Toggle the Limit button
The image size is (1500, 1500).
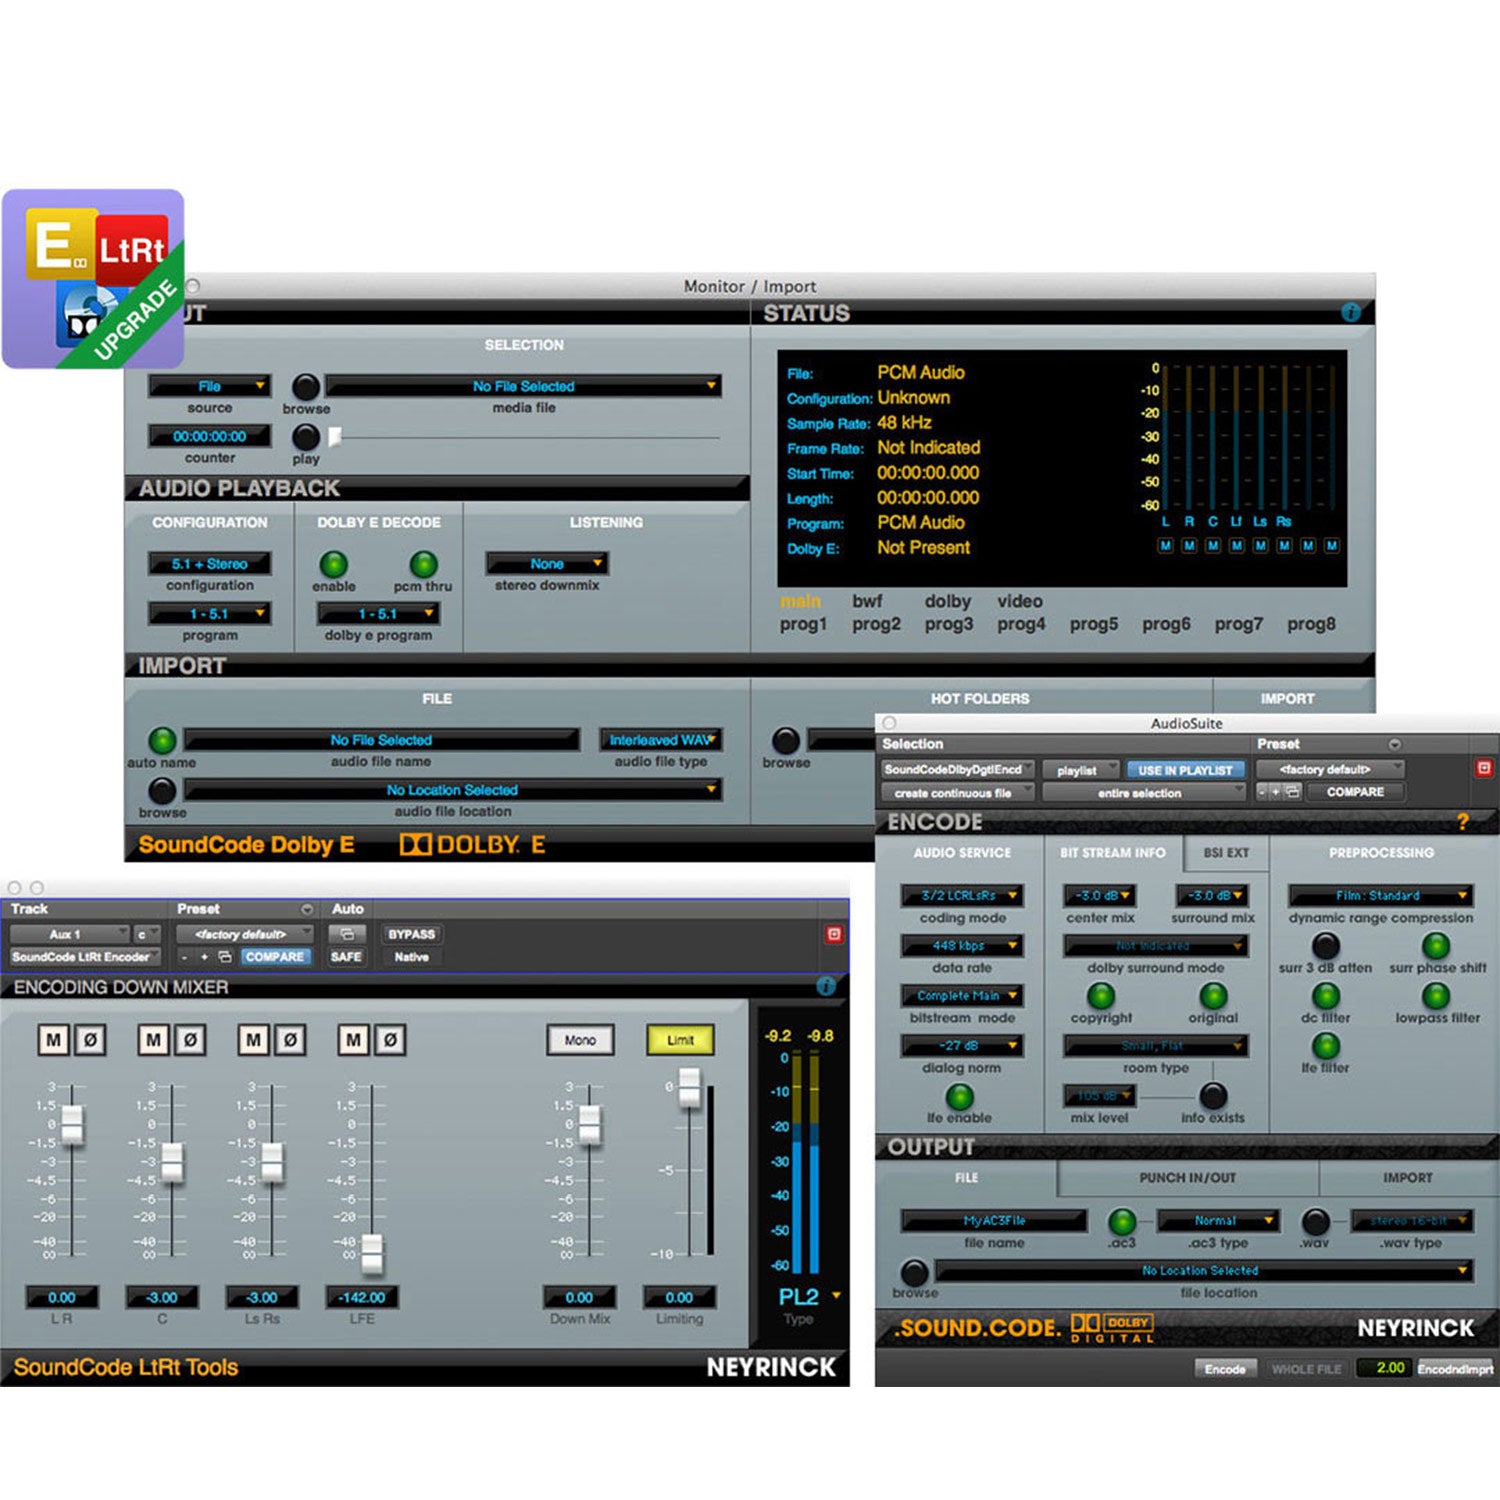tap(680, 1040)
